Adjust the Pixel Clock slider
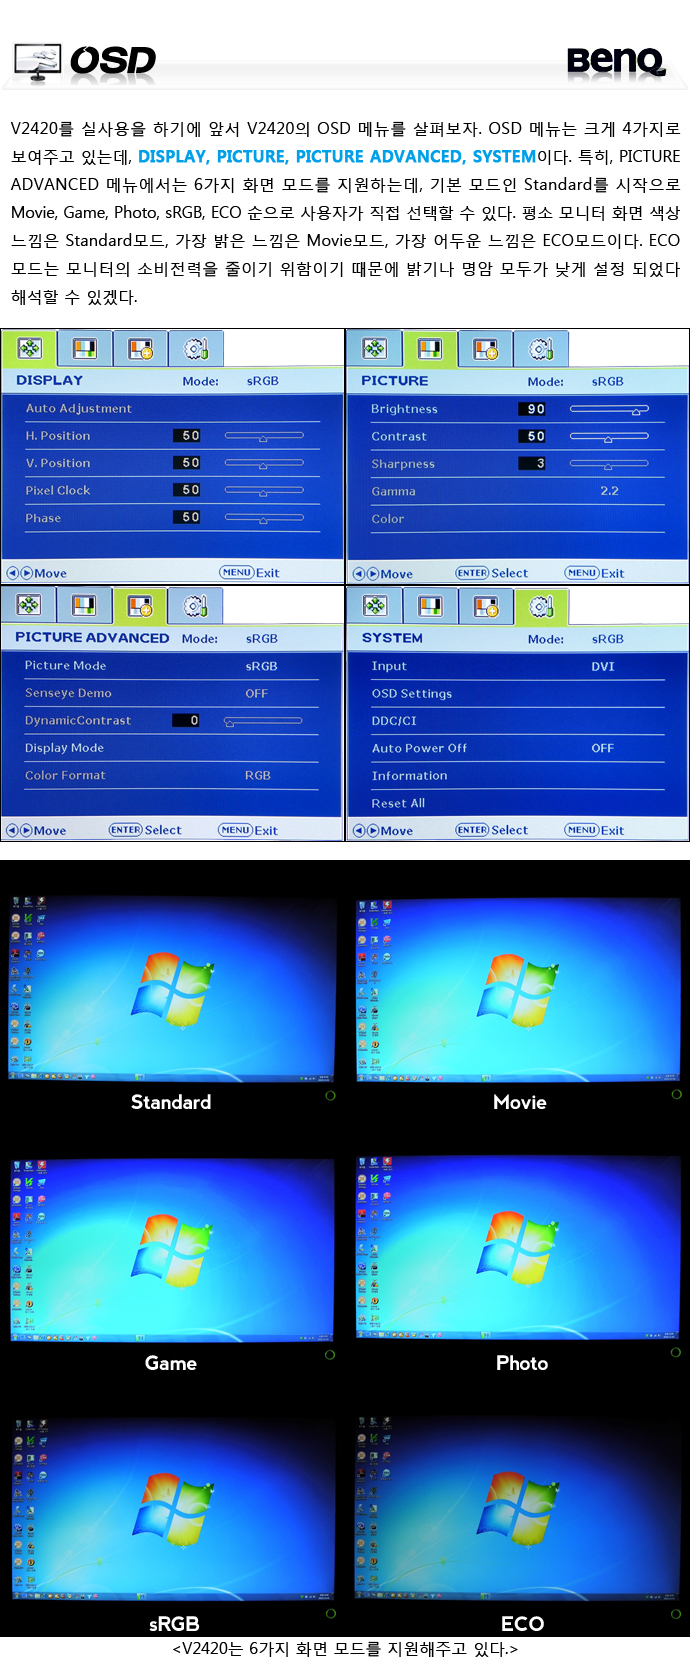This screenshot has height=1680, width=690. pyautogui.click(x=264, y=490)
